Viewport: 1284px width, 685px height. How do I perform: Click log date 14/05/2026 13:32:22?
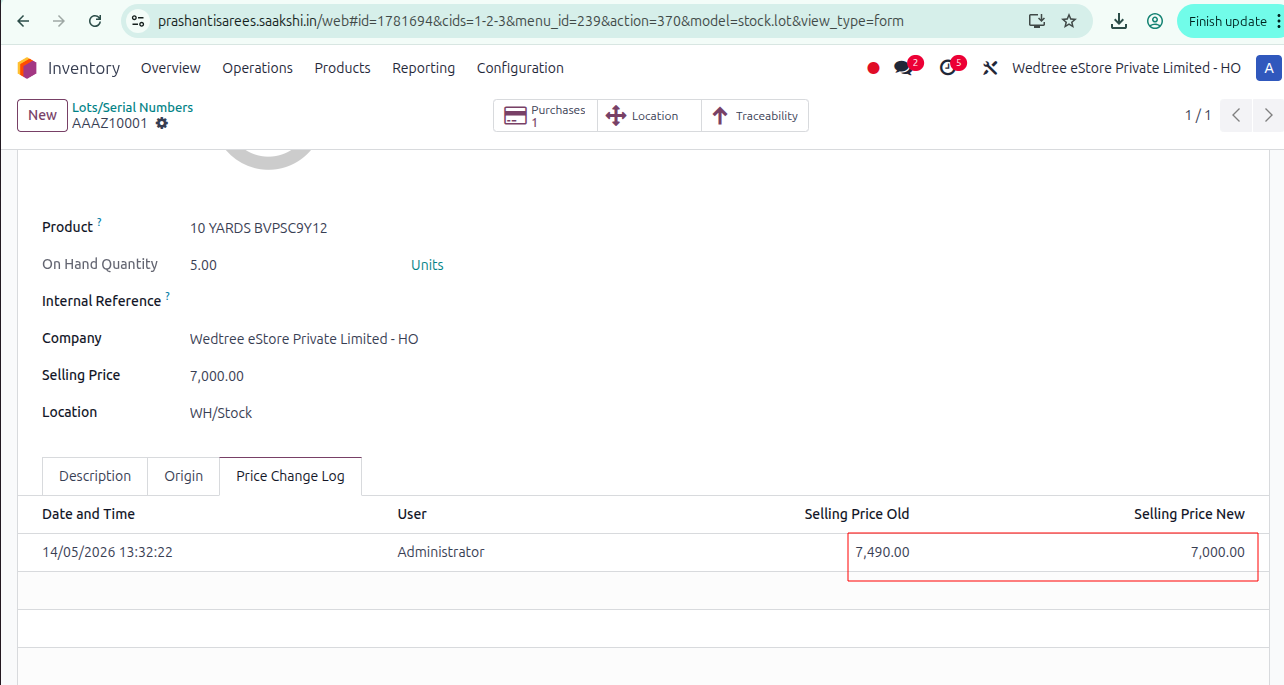(107, 552)
